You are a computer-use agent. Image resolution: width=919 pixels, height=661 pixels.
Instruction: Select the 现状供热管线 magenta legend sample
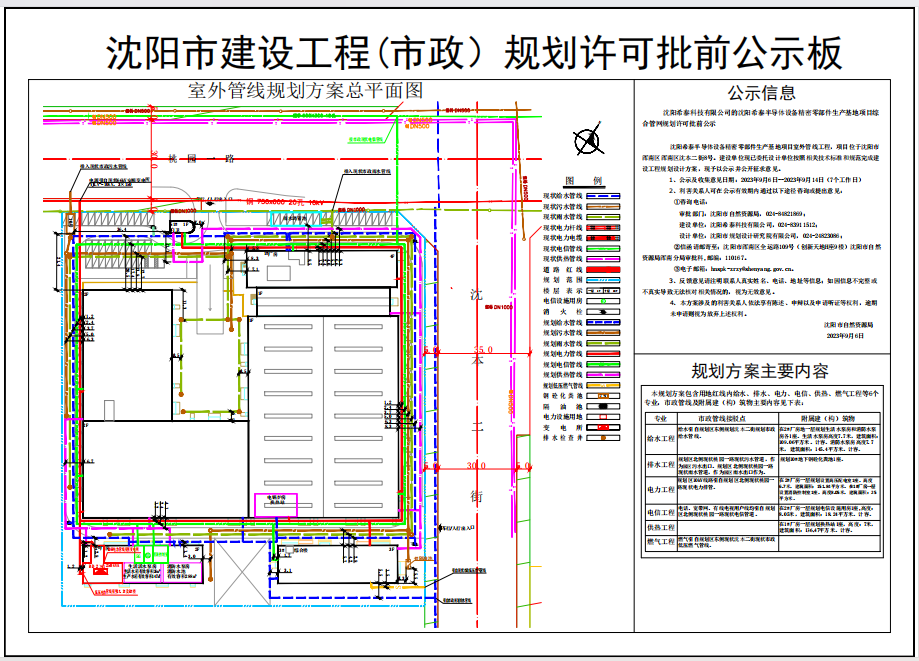(x=603, y=259)
